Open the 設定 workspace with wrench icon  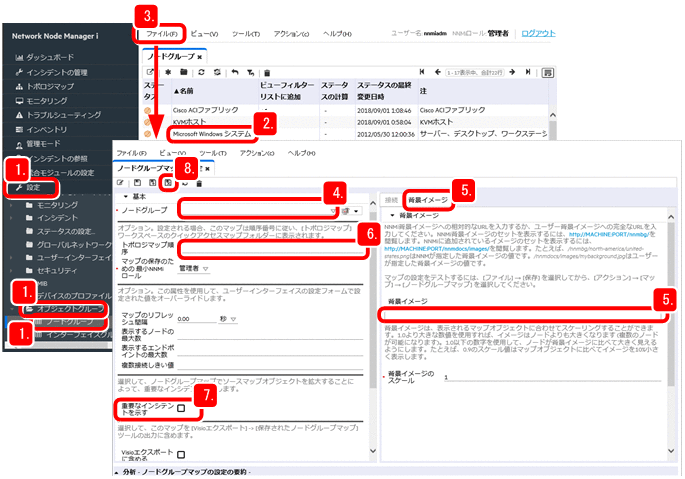tap(28, 187)
